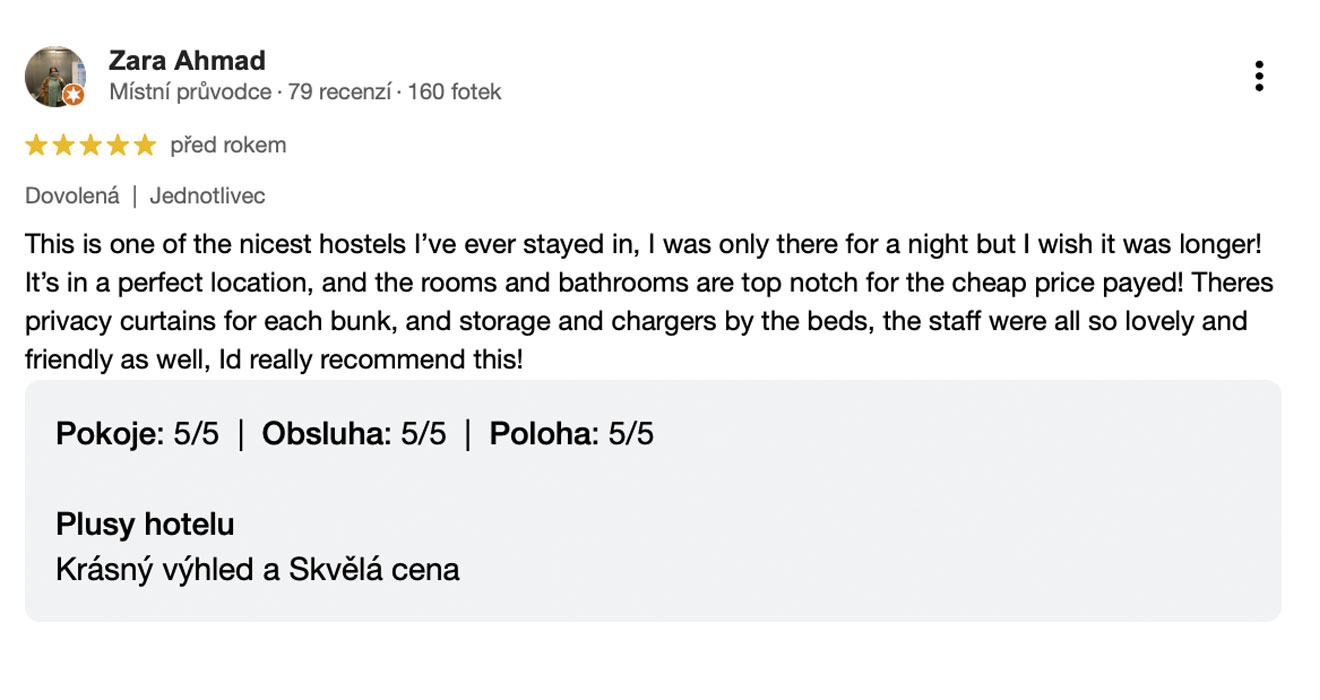Click the Obsluha 5/5 rating

354,434
